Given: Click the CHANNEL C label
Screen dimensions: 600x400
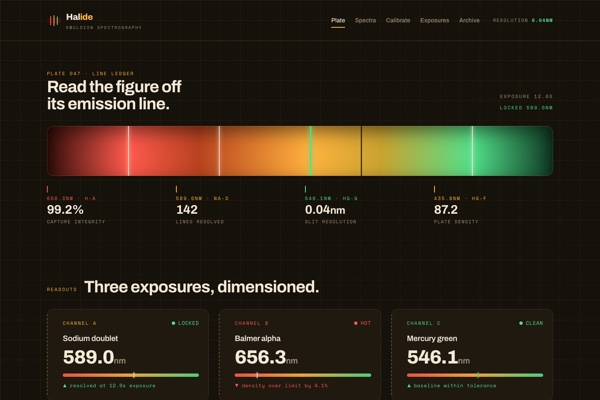Looking at the screenshot, I should click(424, 323).
